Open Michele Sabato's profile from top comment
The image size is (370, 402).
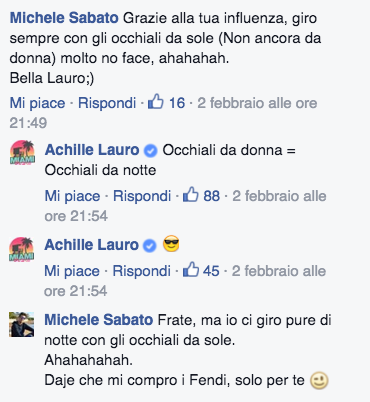tap(64, 18)
